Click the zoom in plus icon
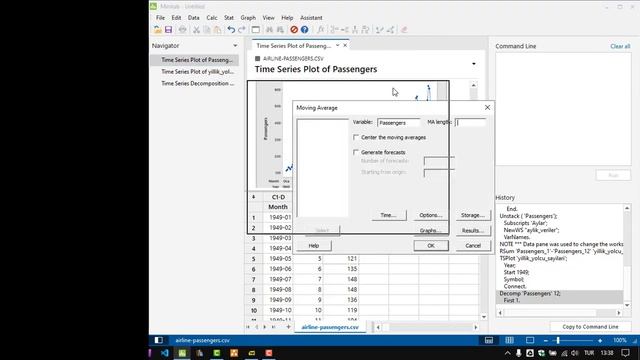The height and width of the screenshot is (360, 640). coord(600,340)
